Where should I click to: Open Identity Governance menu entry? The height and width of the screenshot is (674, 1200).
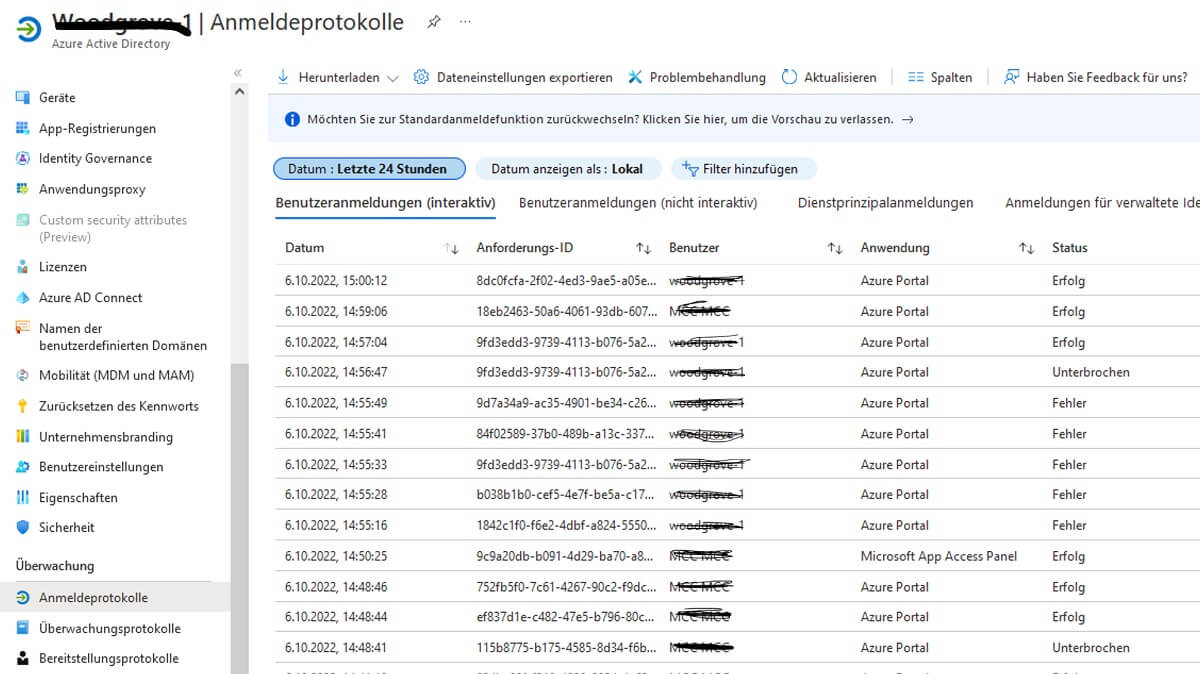[x=95, y=158]
